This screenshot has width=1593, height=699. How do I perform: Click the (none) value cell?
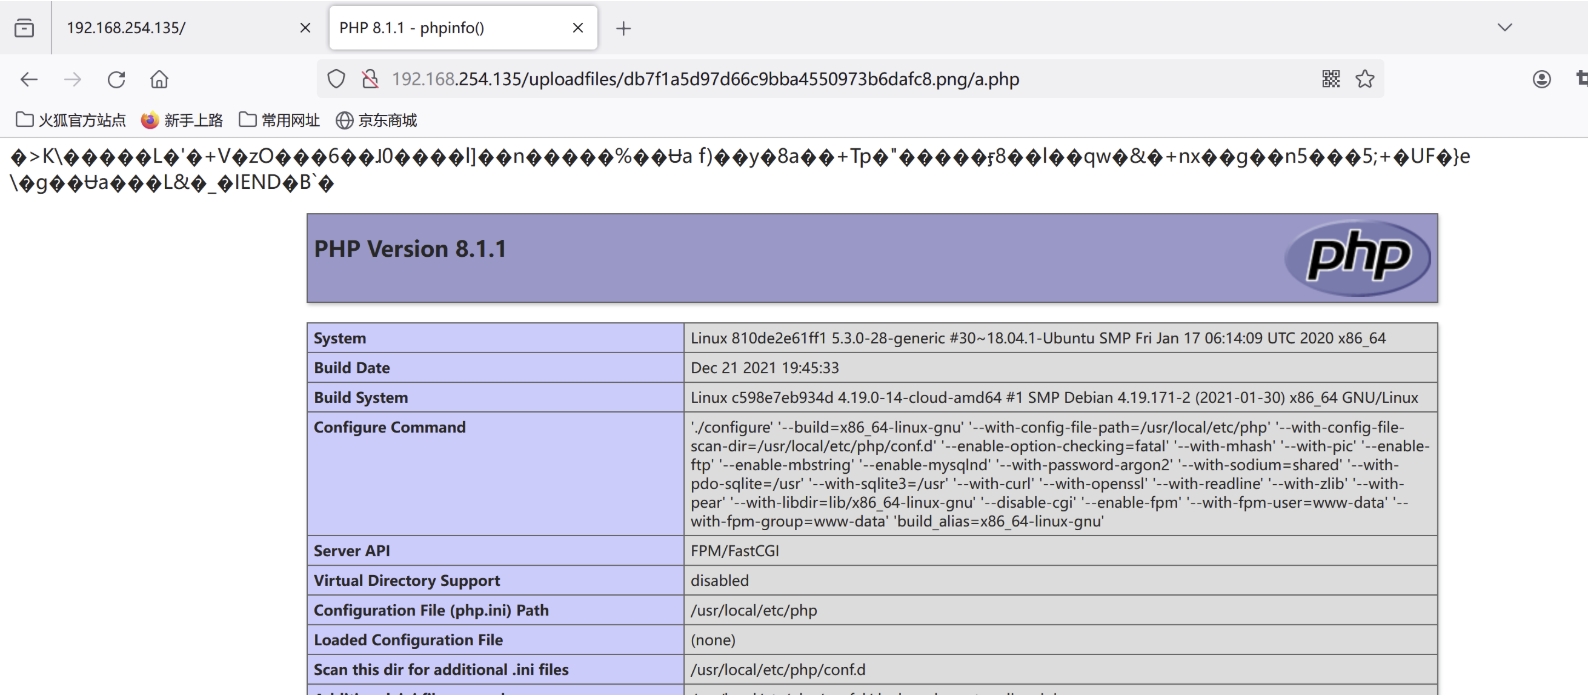(1060, 640)
